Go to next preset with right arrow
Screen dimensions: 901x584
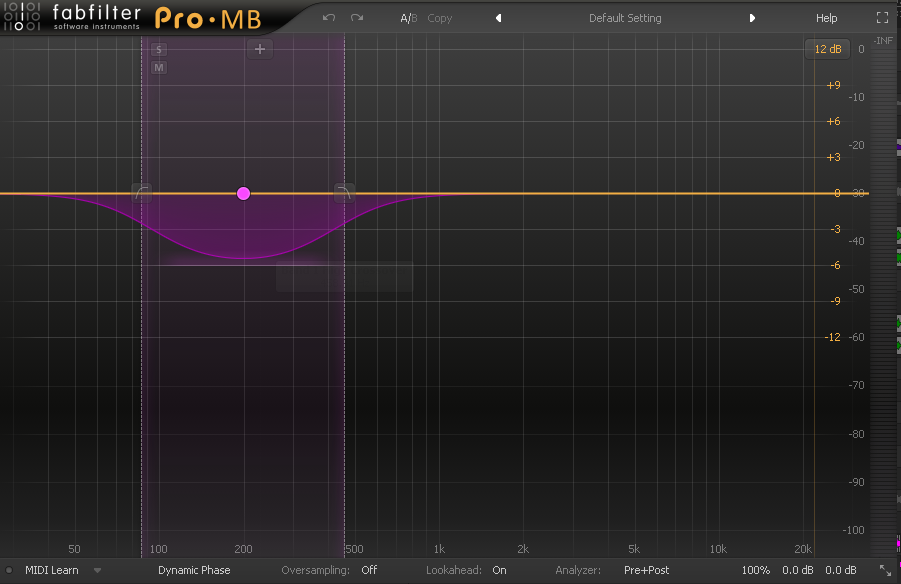pyautogui.click(x=752, y=17)
